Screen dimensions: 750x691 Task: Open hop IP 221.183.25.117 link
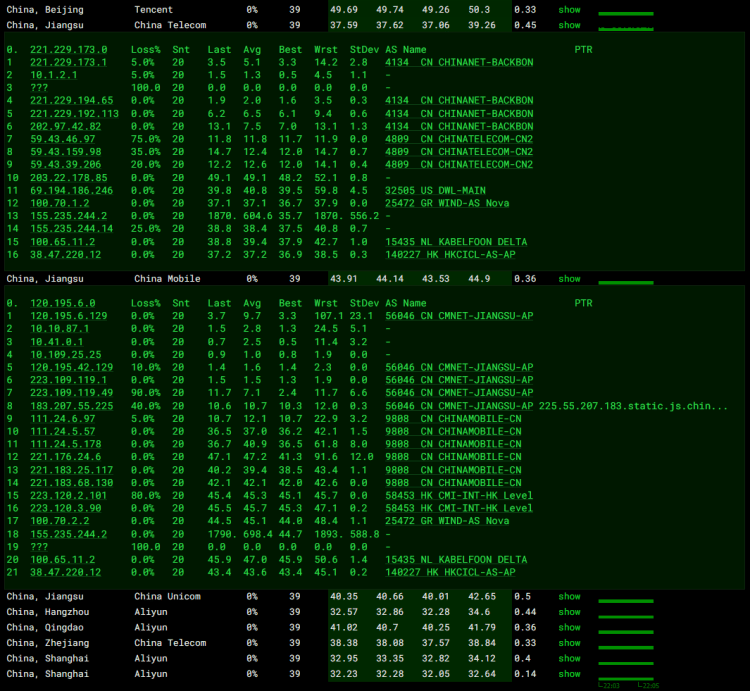(x=72, y=470)
